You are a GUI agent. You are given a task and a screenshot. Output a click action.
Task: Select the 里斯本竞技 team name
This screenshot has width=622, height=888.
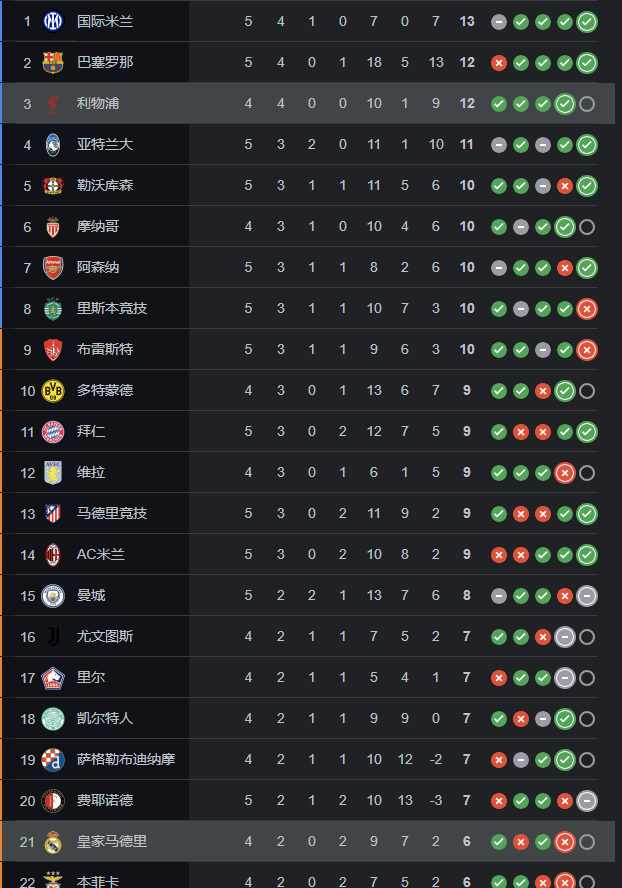coord(111,309)
